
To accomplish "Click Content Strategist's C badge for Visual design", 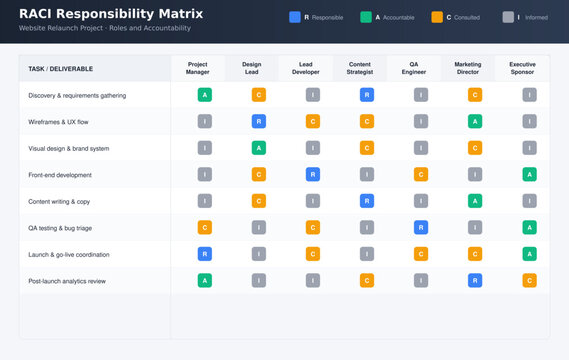I will pos(367,148).
